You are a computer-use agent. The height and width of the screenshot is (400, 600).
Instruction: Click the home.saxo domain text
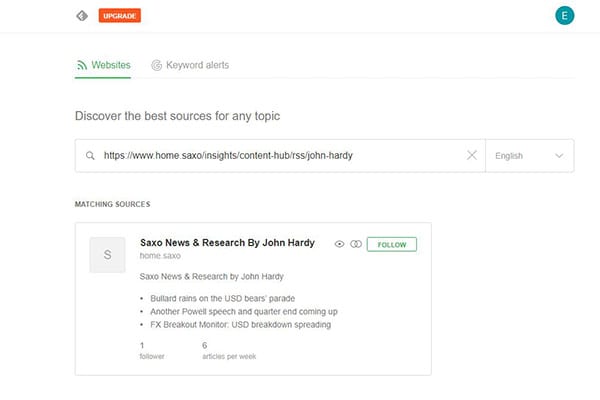160,256
